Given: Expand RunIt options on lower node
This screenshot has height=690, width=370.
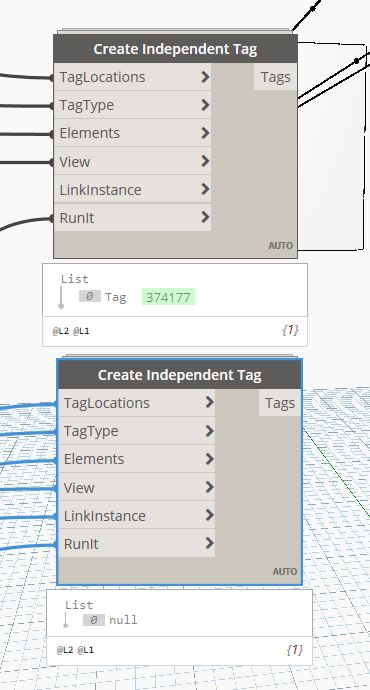Looking at the screenshot, I should [209, 543].
